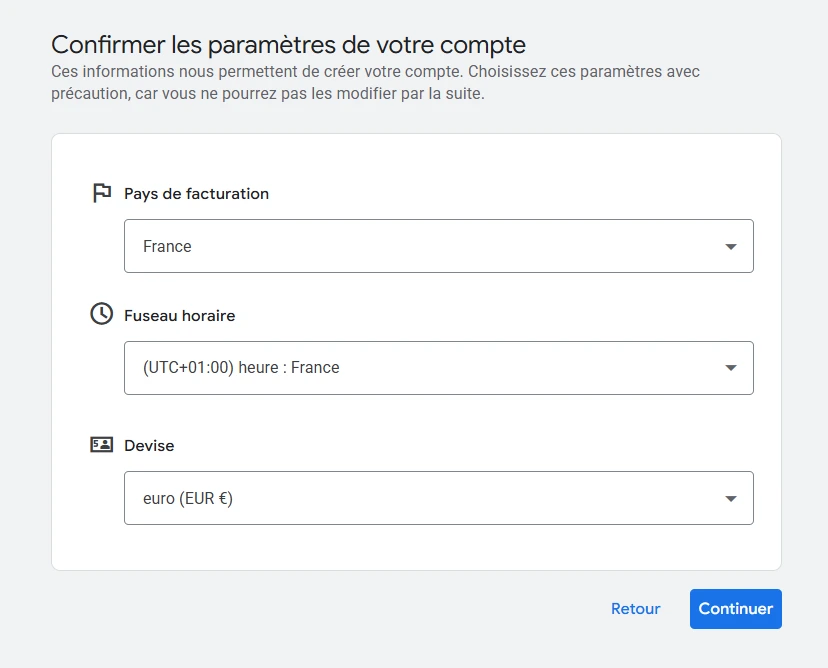Click the arrow in the euro currency field
828x668 pixels.
(x=731, y=499)
